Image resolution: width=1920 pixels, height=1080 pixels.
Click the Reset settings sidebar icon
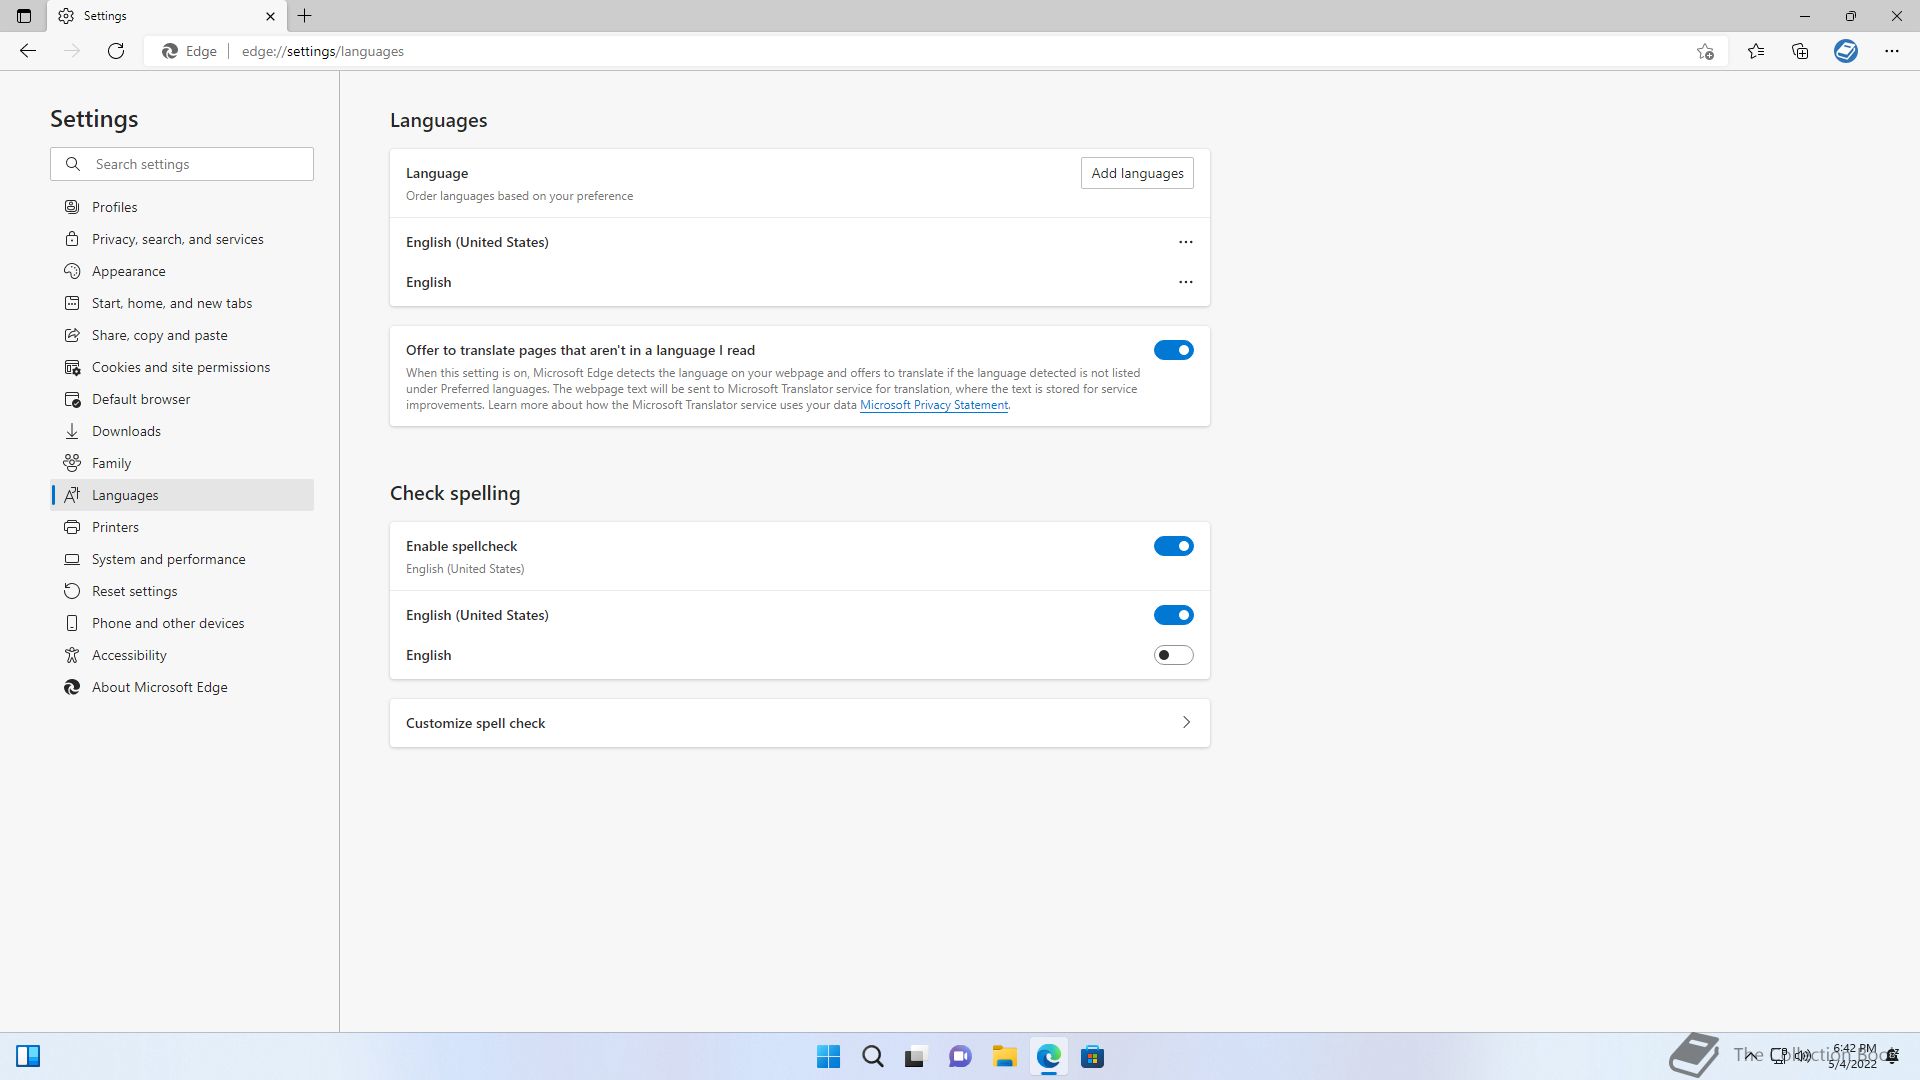coord(72,591)
